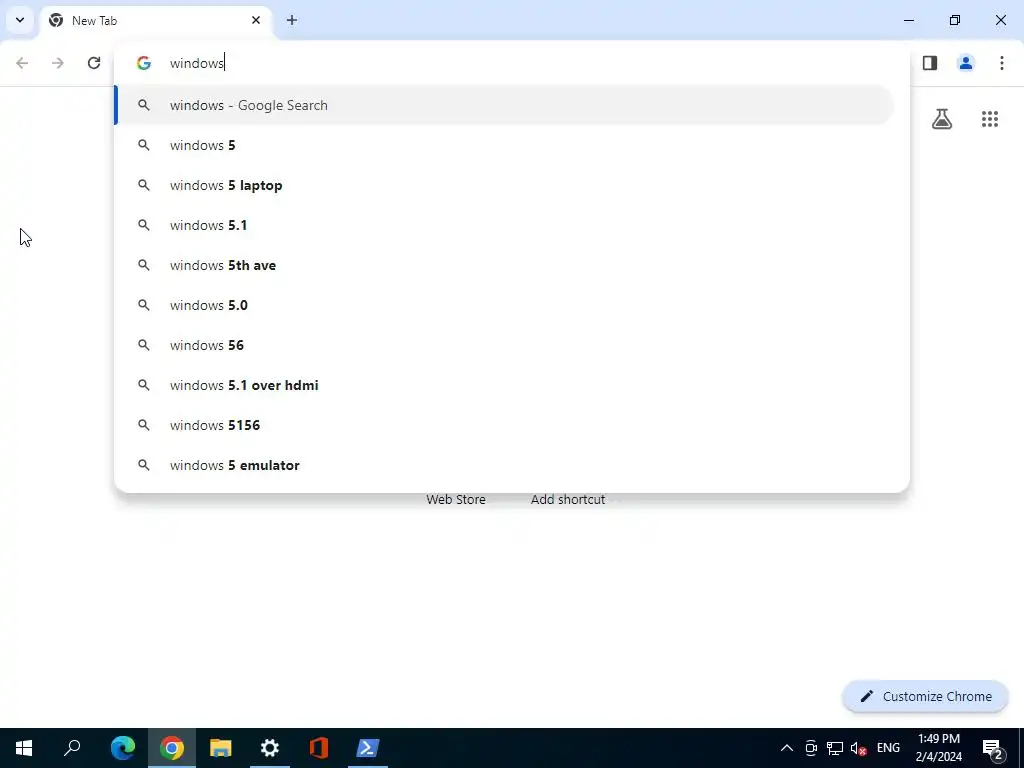This screenshot has width=1024, height=768.
Task: Open the clock showing 1:49 PM
Action: click(x=938, y=748)
